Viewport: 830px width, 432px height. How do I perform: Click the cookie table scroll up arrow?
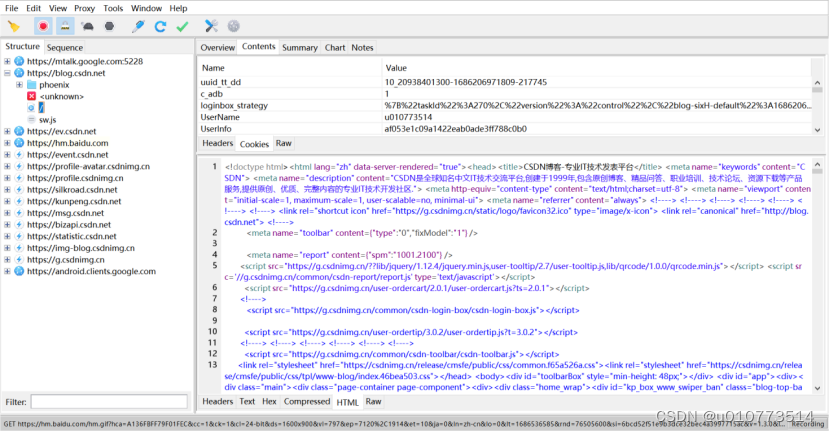point(817,83)
